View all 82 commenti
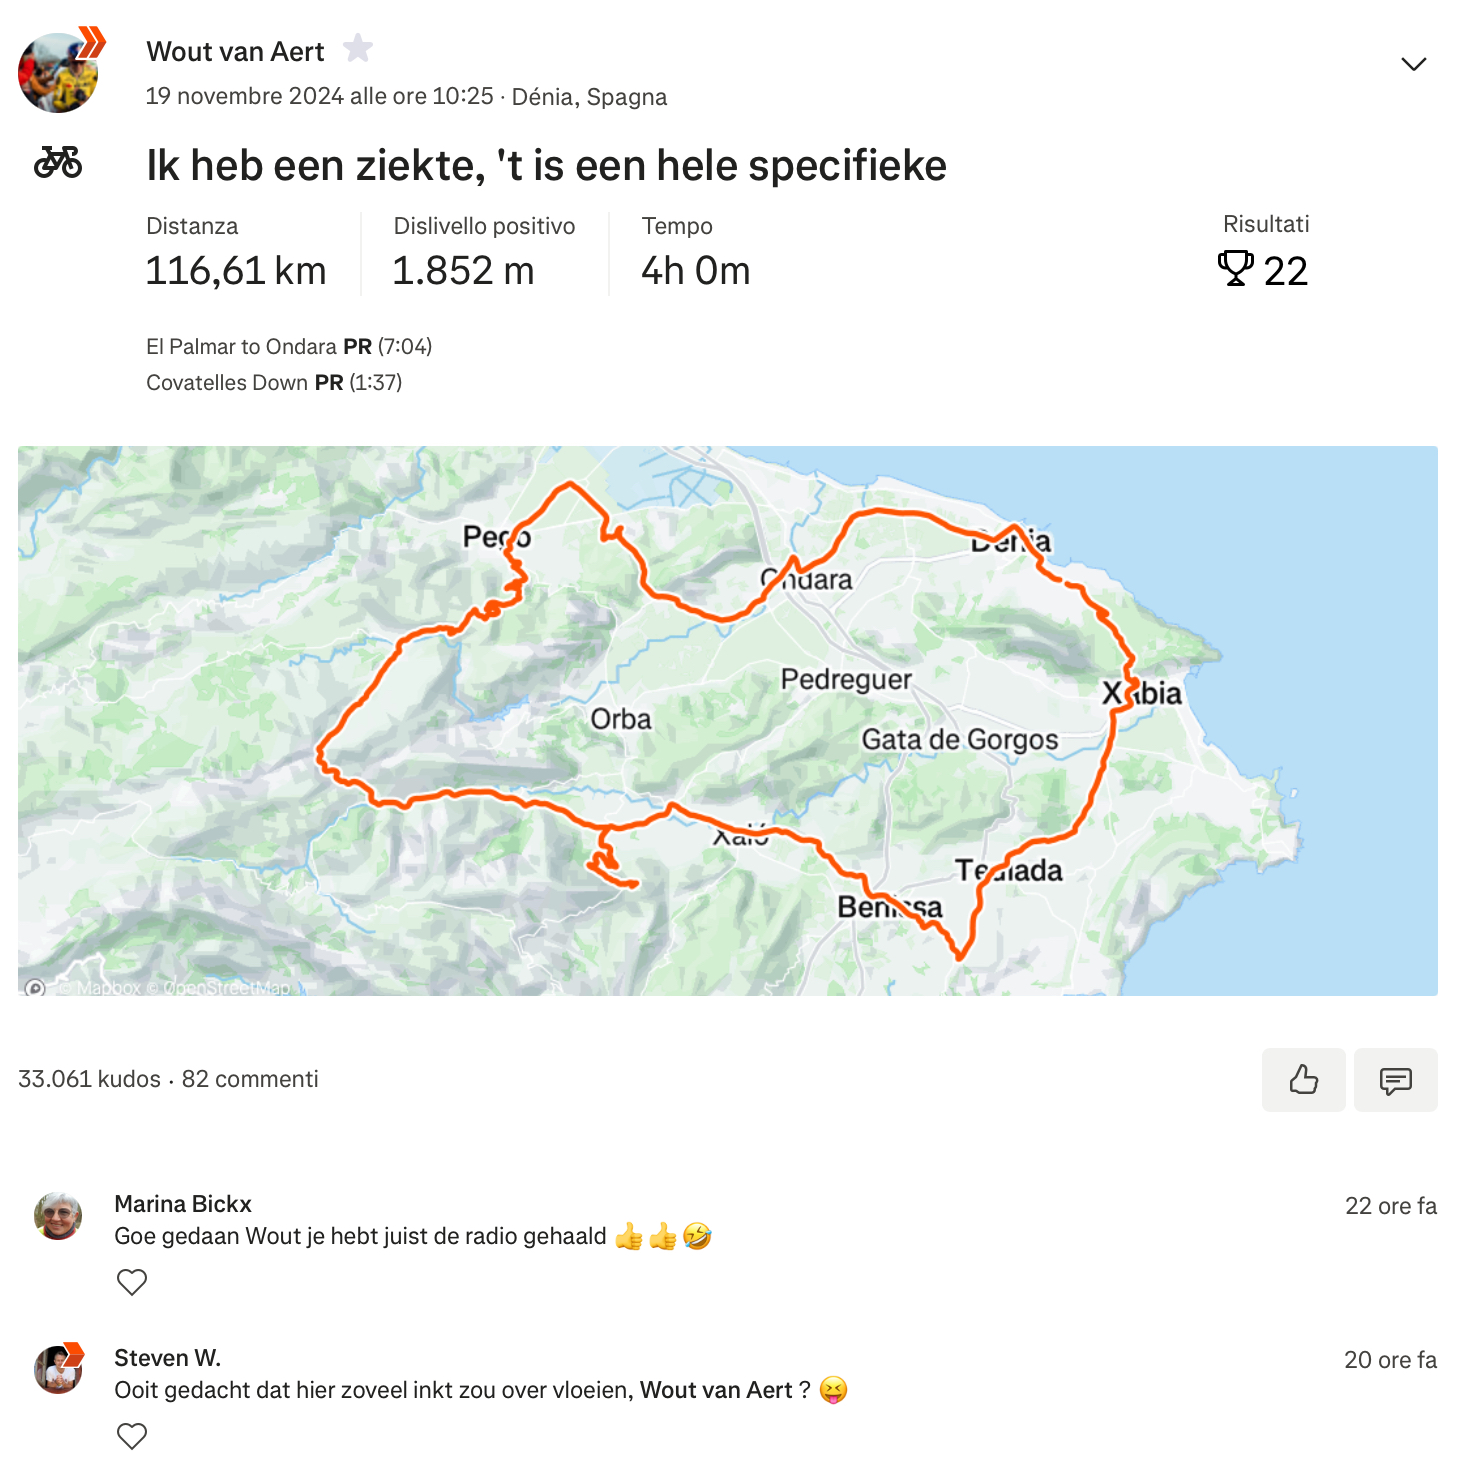Viewport: 1460px width, 1481px height. (250, 1079)
